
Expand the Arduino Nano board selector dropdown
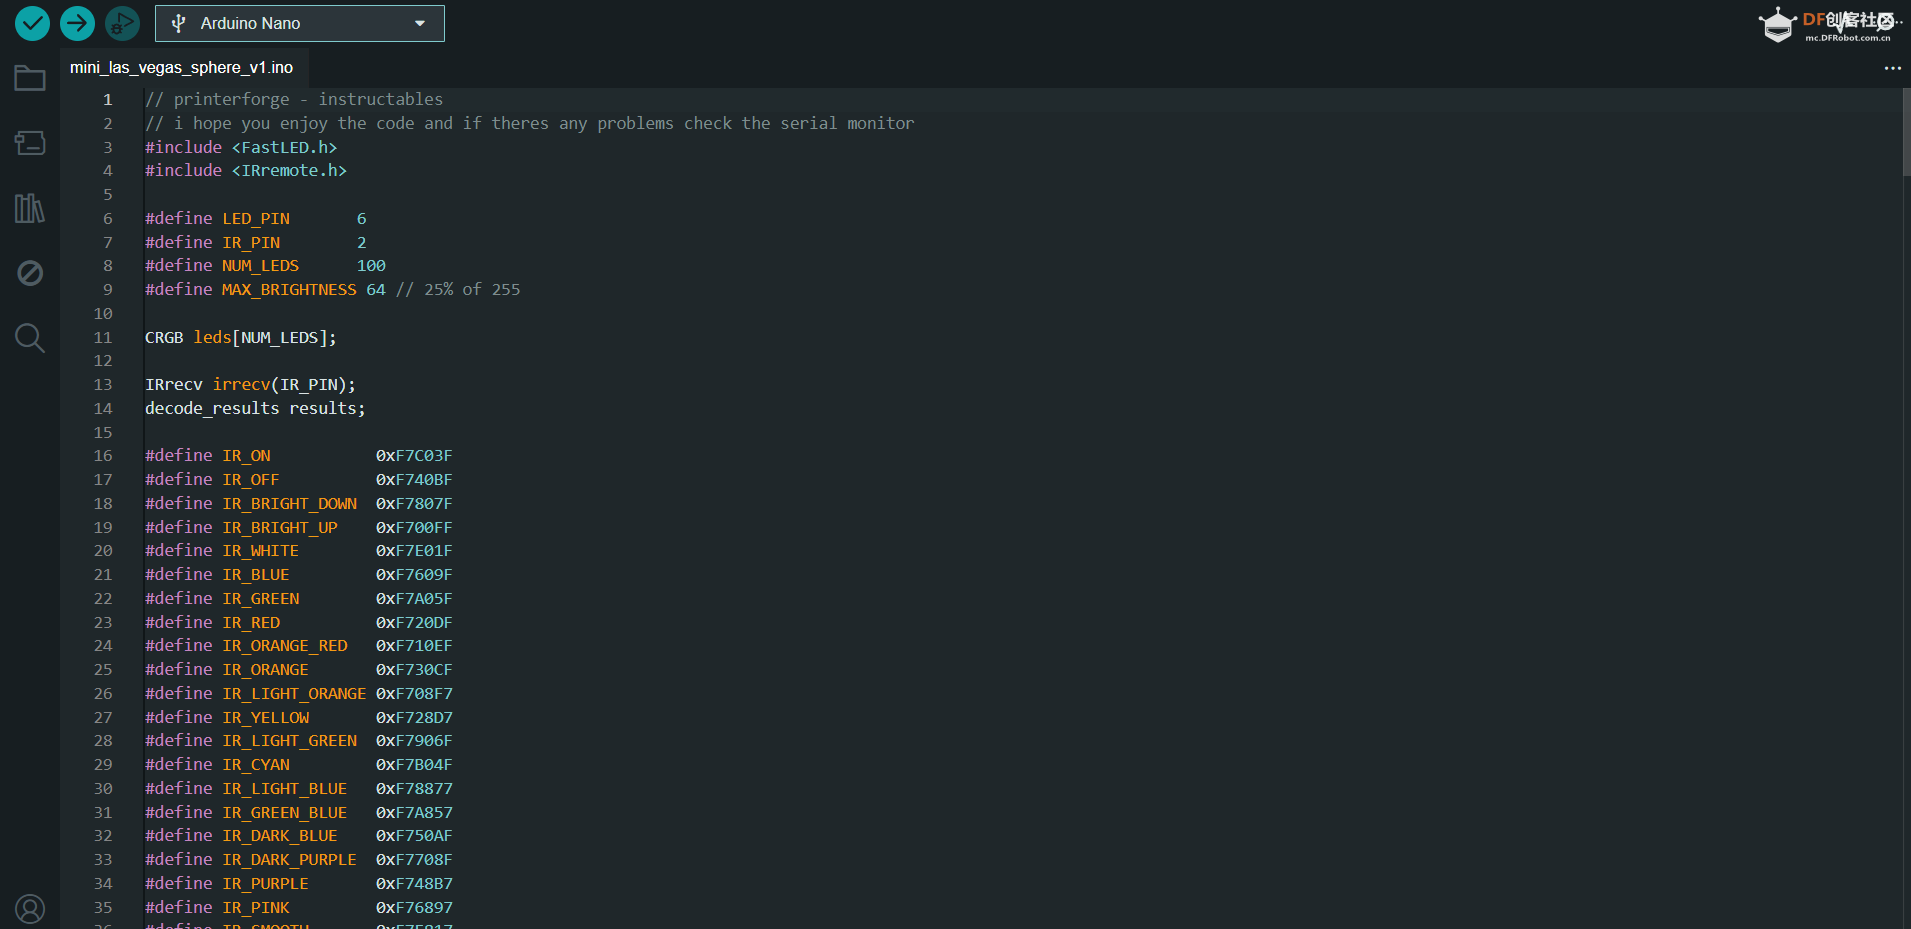click(299, 23)
